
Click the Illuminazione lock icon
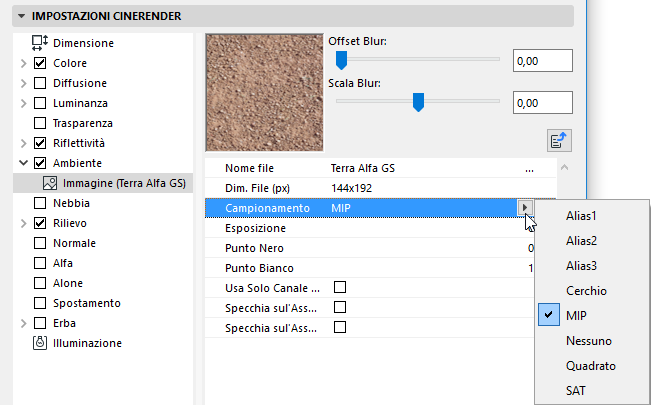tap(41, 343)
